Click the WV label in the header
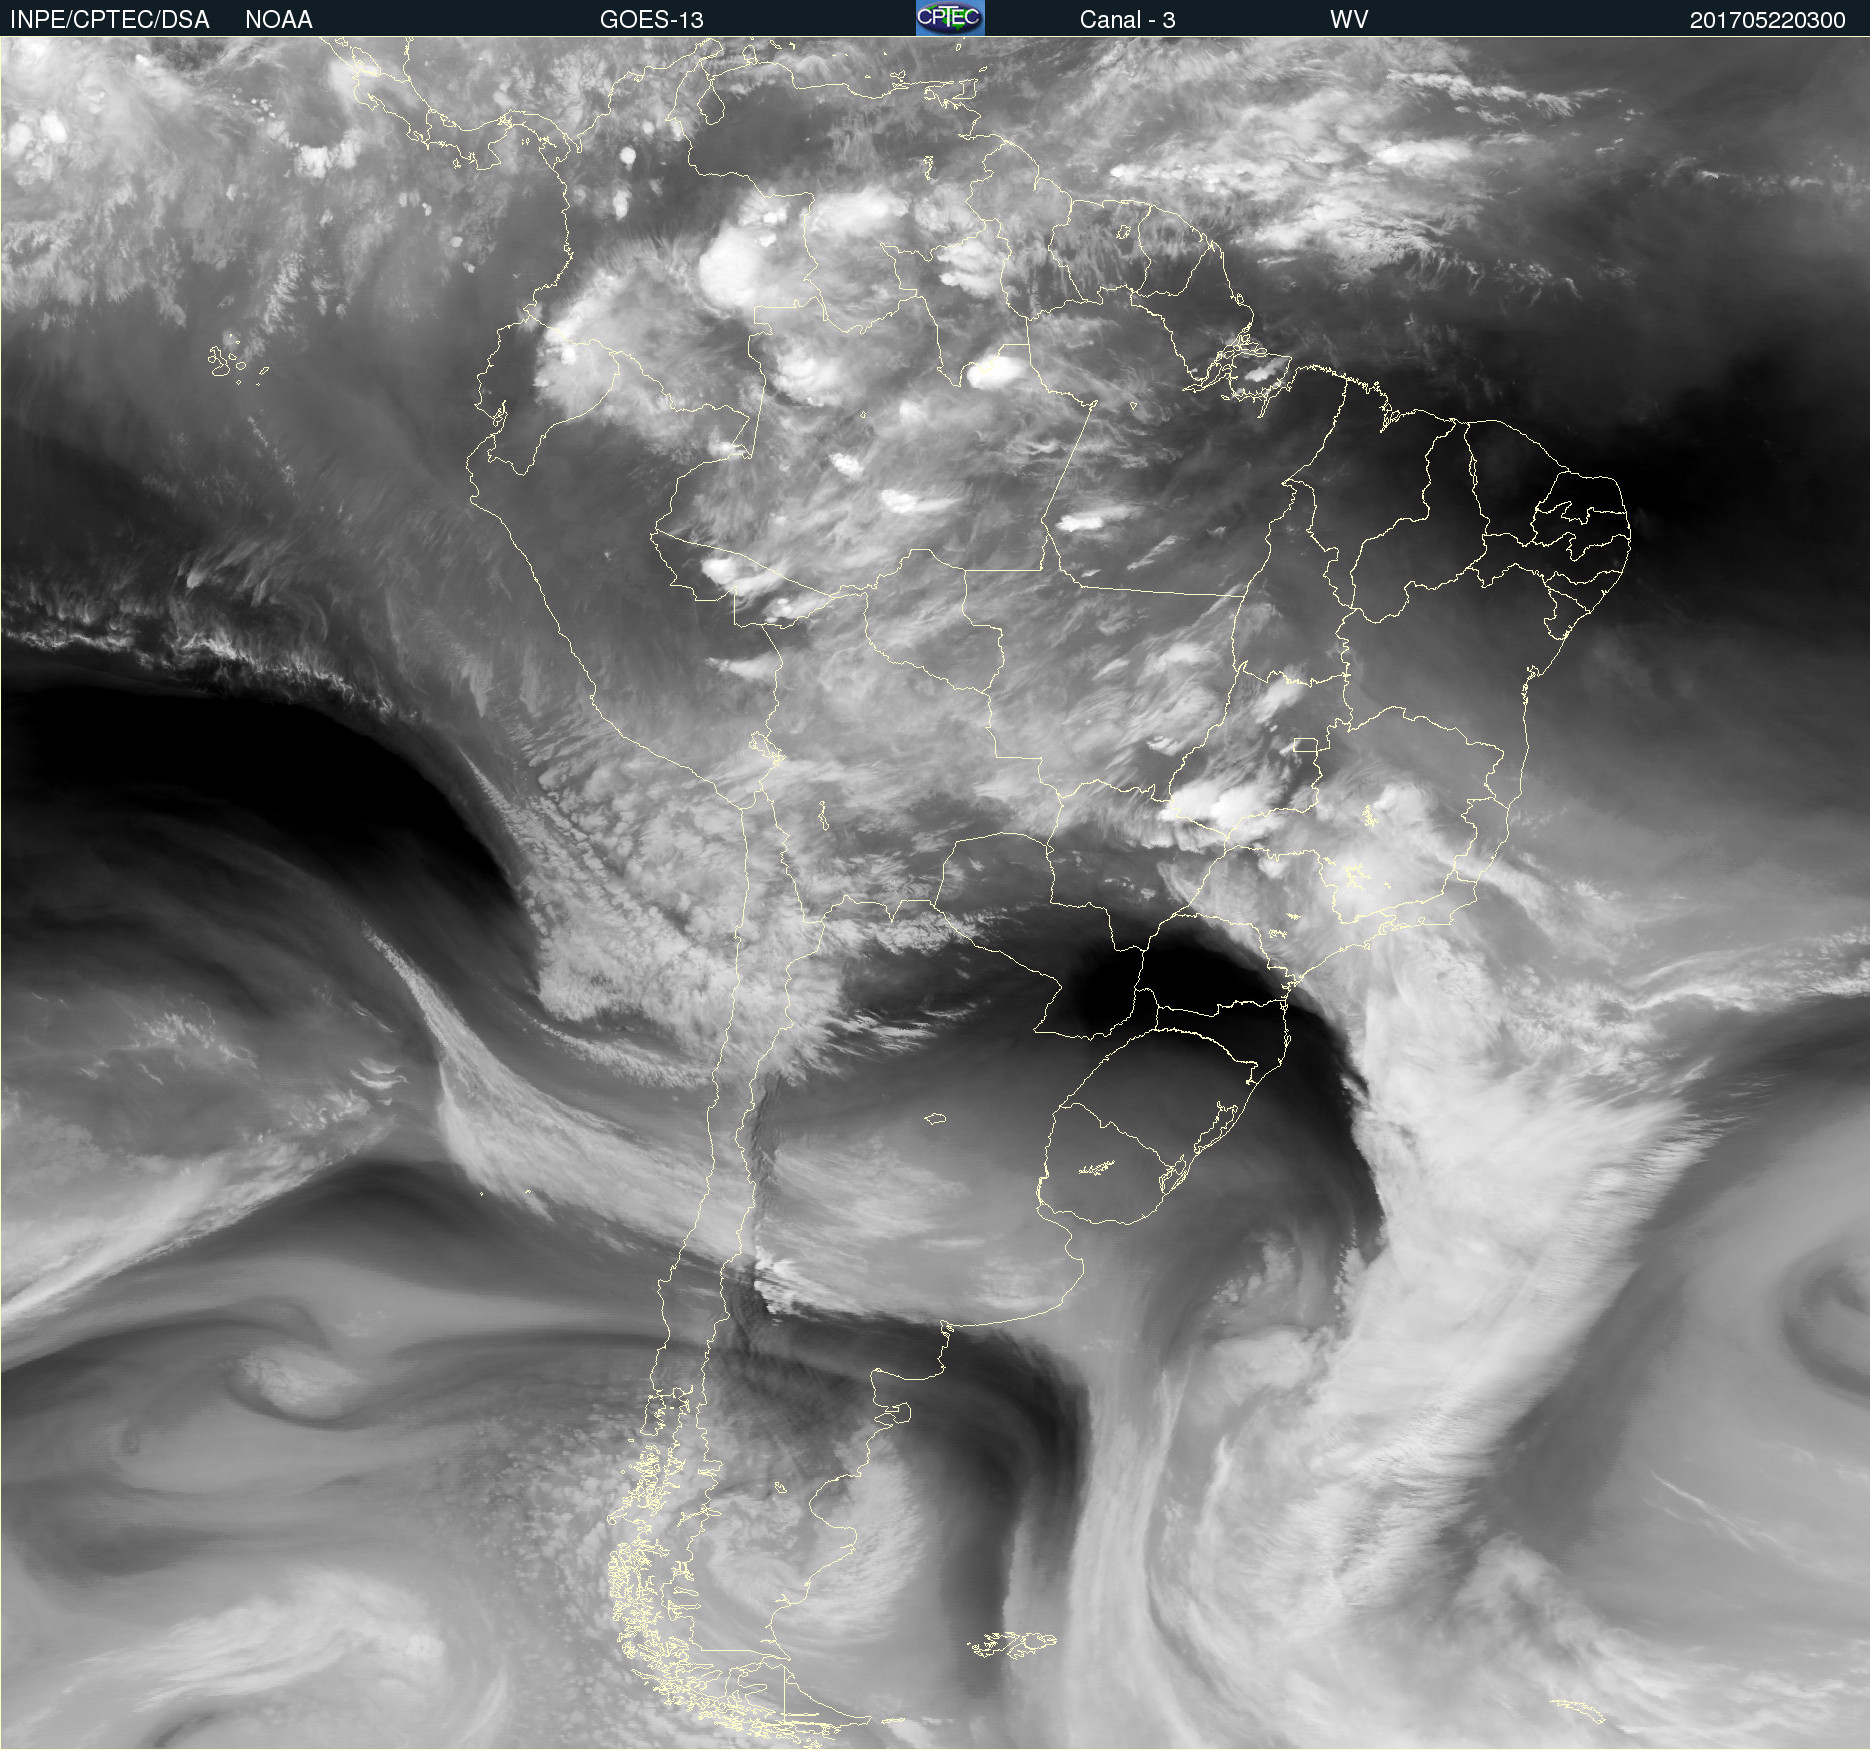1870x1750 pixels. point(1349,20)
